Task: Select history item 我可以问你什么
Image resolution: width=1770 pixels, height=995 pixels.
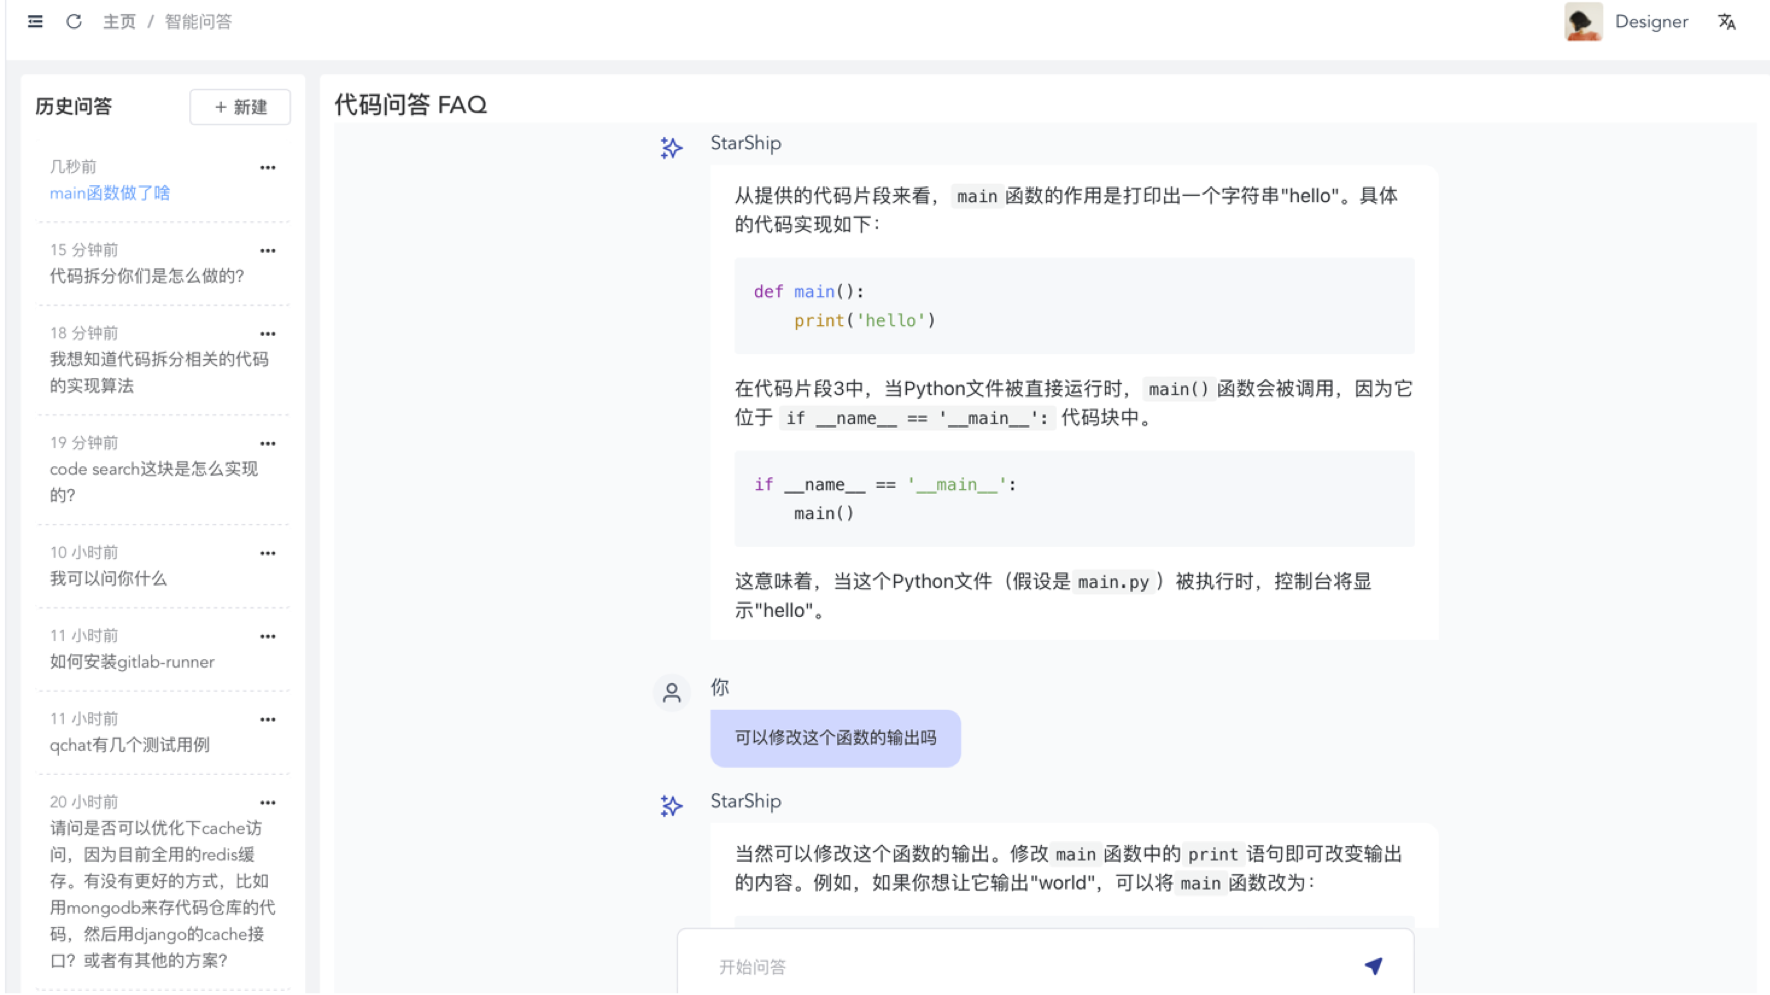Action: pyautogui.click(x=108, y=579)
